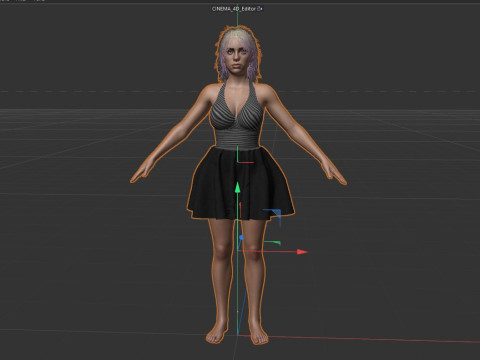Grab the green Y-axis move arrow
This screenshot has height=360, width=480.
tap(237, 187)
